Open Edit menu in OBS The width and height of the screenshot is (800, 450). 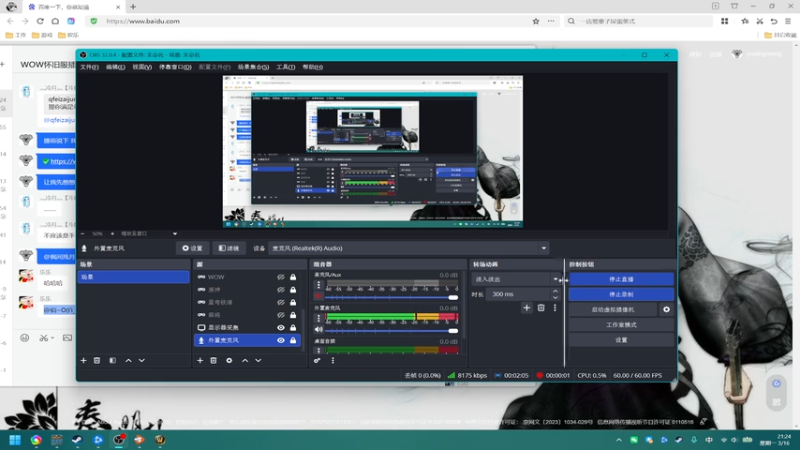115,67
